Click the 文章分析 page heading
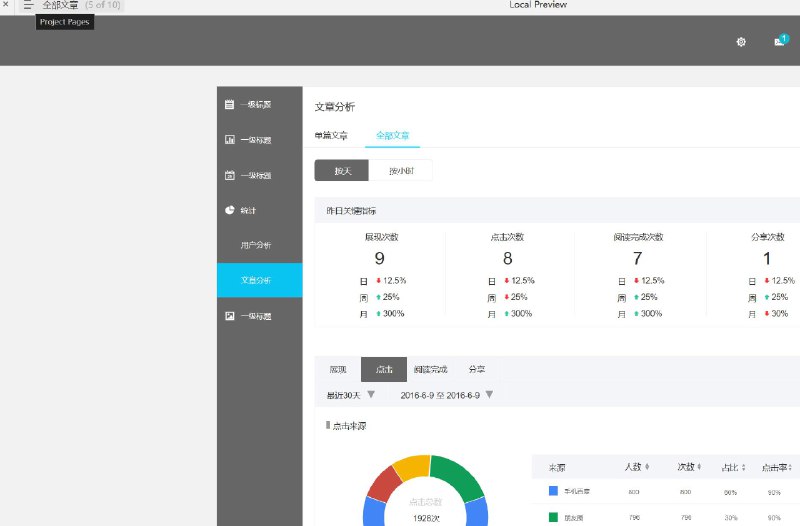This screenshot has height=526, width=800. (x=335, y=107)
